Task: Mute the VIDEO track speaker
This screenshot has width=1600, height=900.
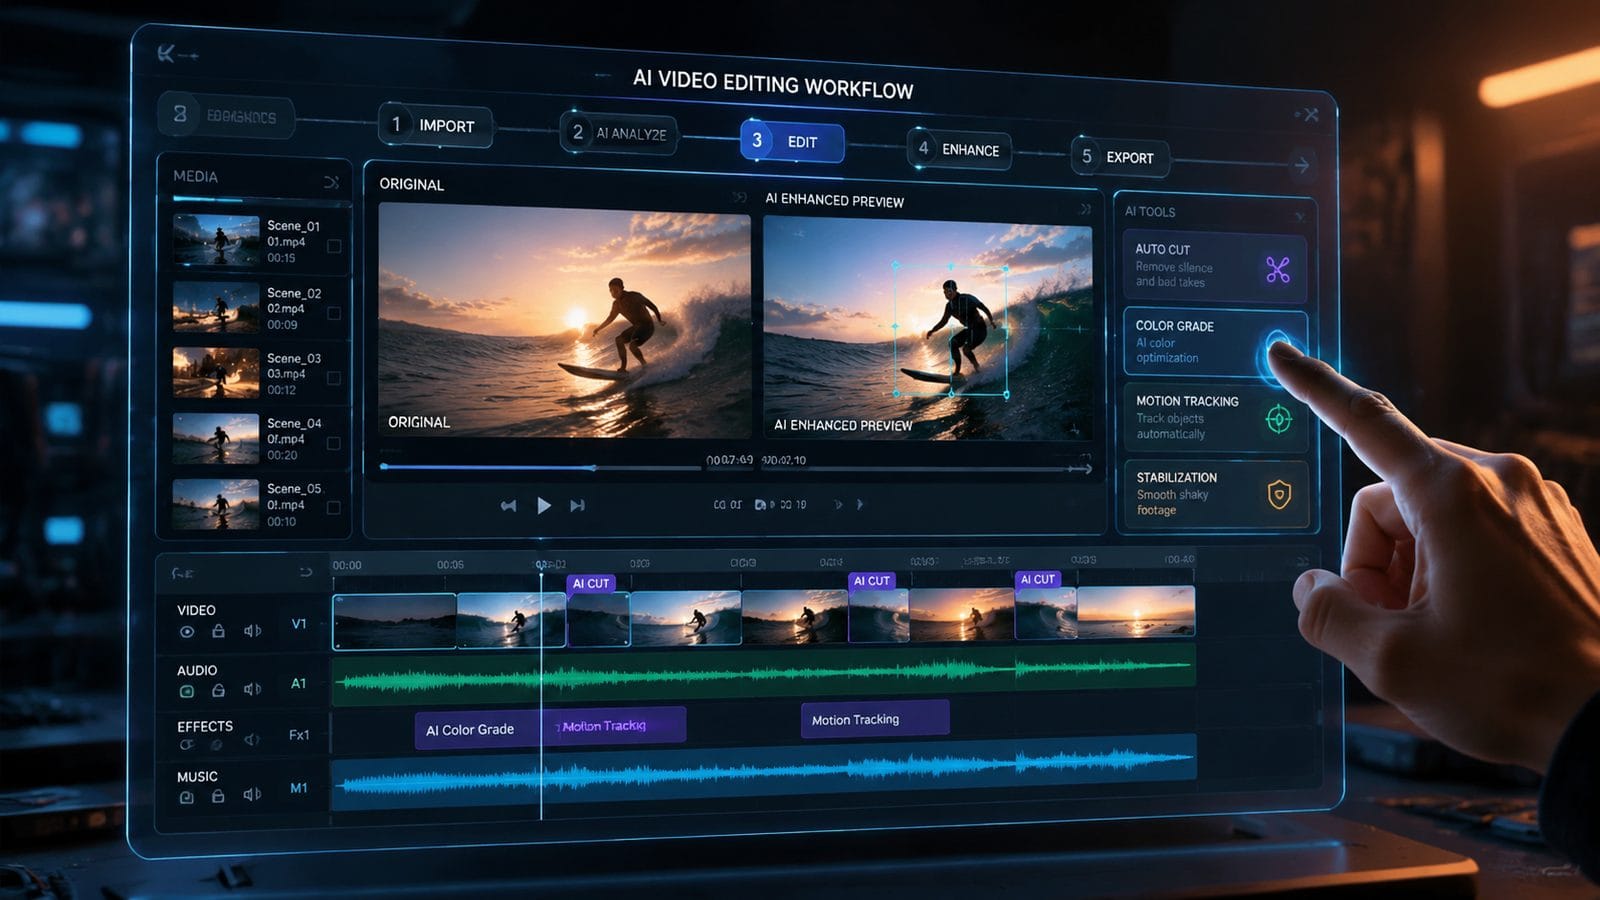Action: (x=252, y=631)
